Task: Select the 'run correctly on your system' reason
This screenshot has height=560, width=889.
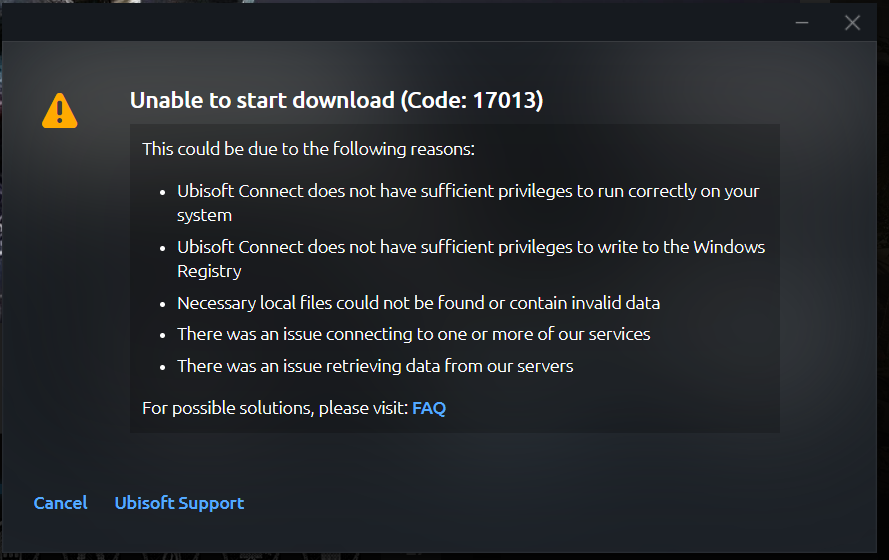Action: coord(468,203)
